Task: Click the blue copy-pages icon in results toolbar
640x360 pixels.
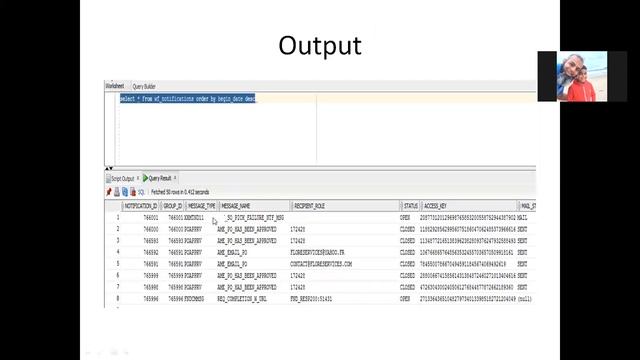Action: pos(125,192)
